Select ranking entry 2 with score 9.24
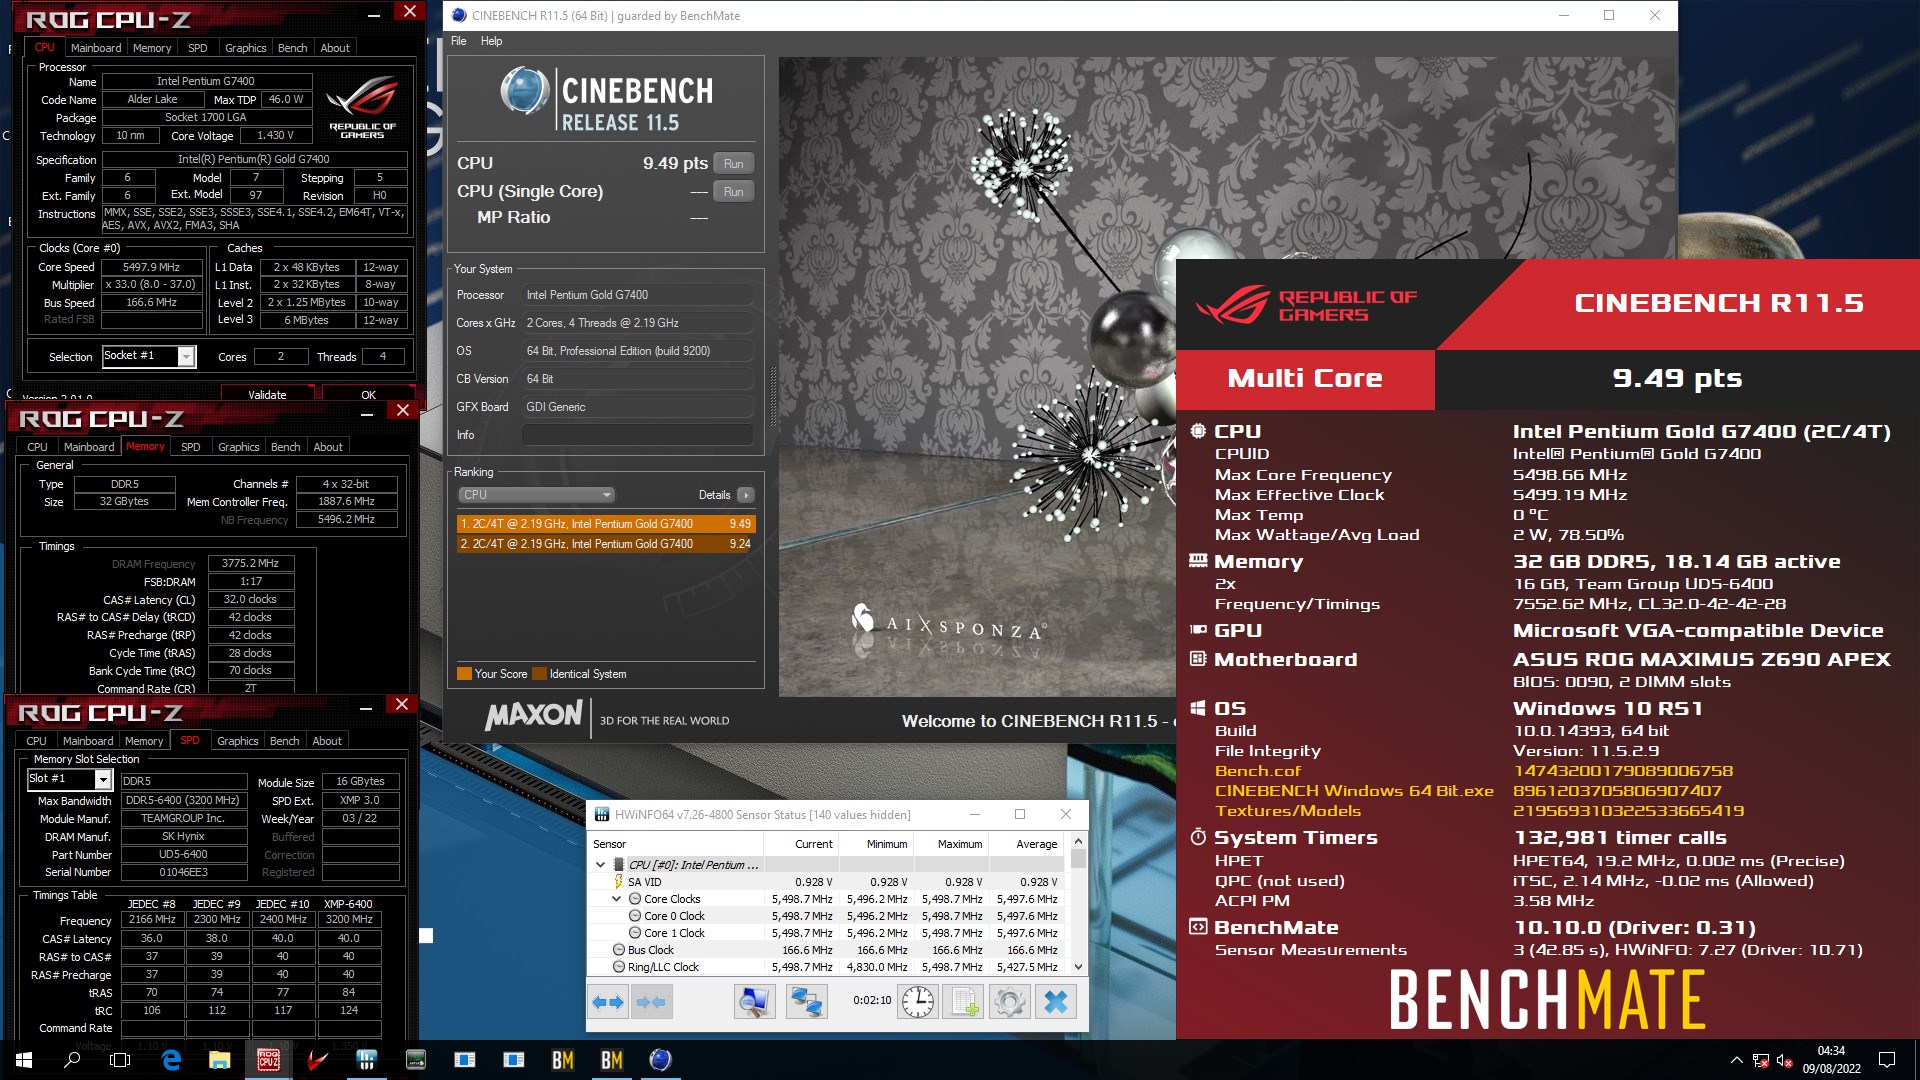 [606, 544]
